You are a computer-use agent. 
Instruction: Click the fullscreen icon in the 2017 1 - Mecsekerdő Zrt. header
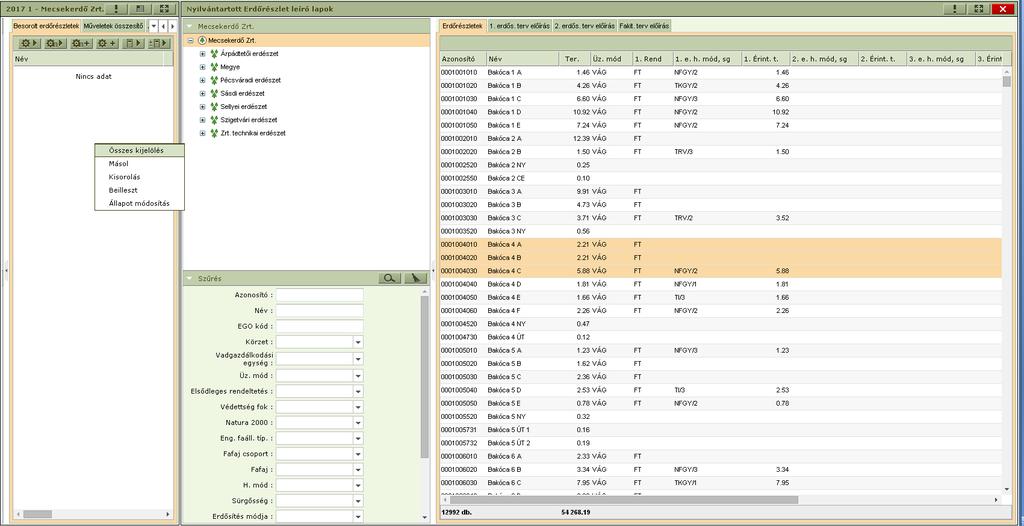point(165,8)
